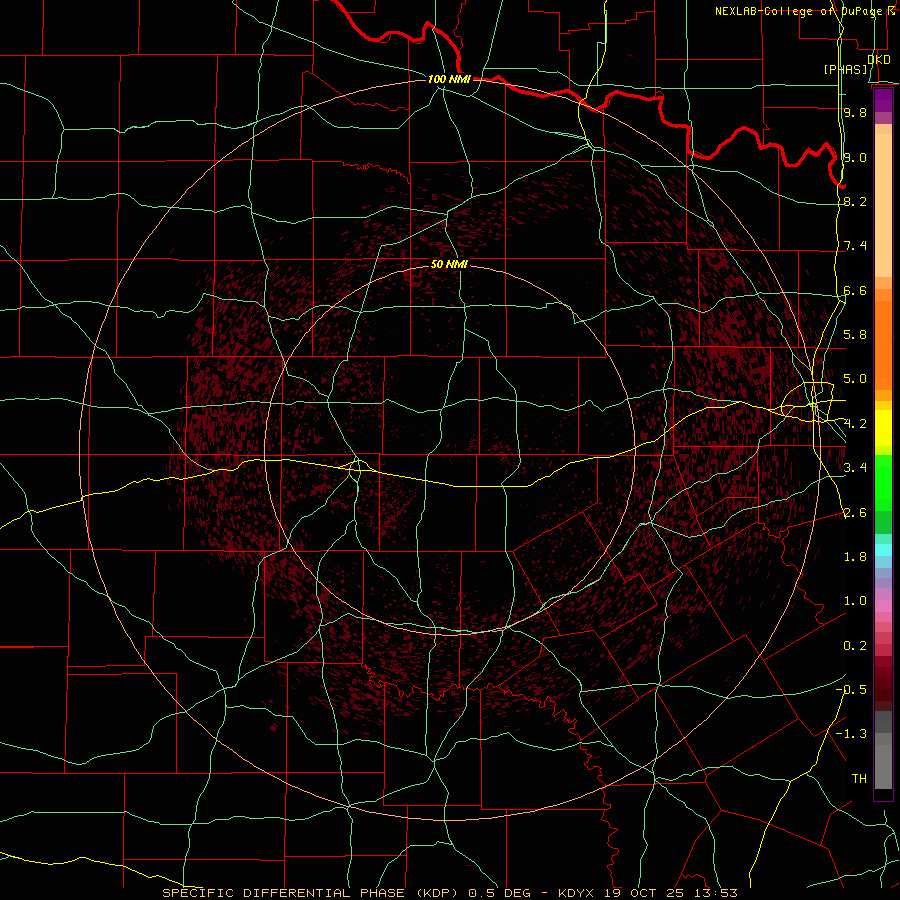Click the KDYX 19 OCT 25 13:53 timestamp

[x=647, y=893]
